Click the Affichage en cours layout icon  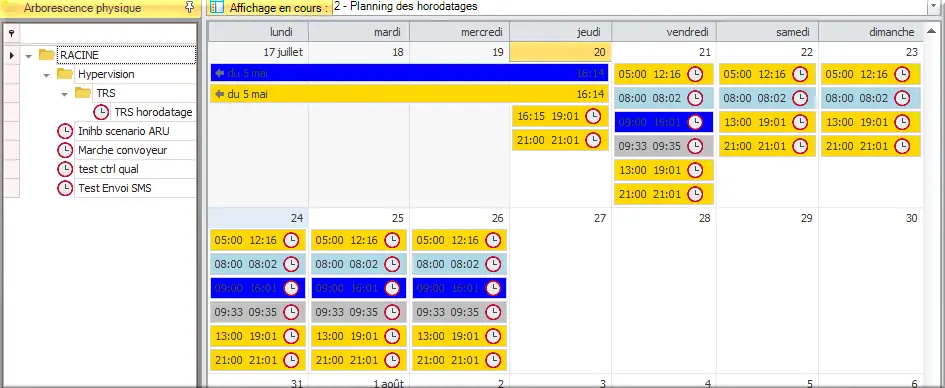(217, 8)
